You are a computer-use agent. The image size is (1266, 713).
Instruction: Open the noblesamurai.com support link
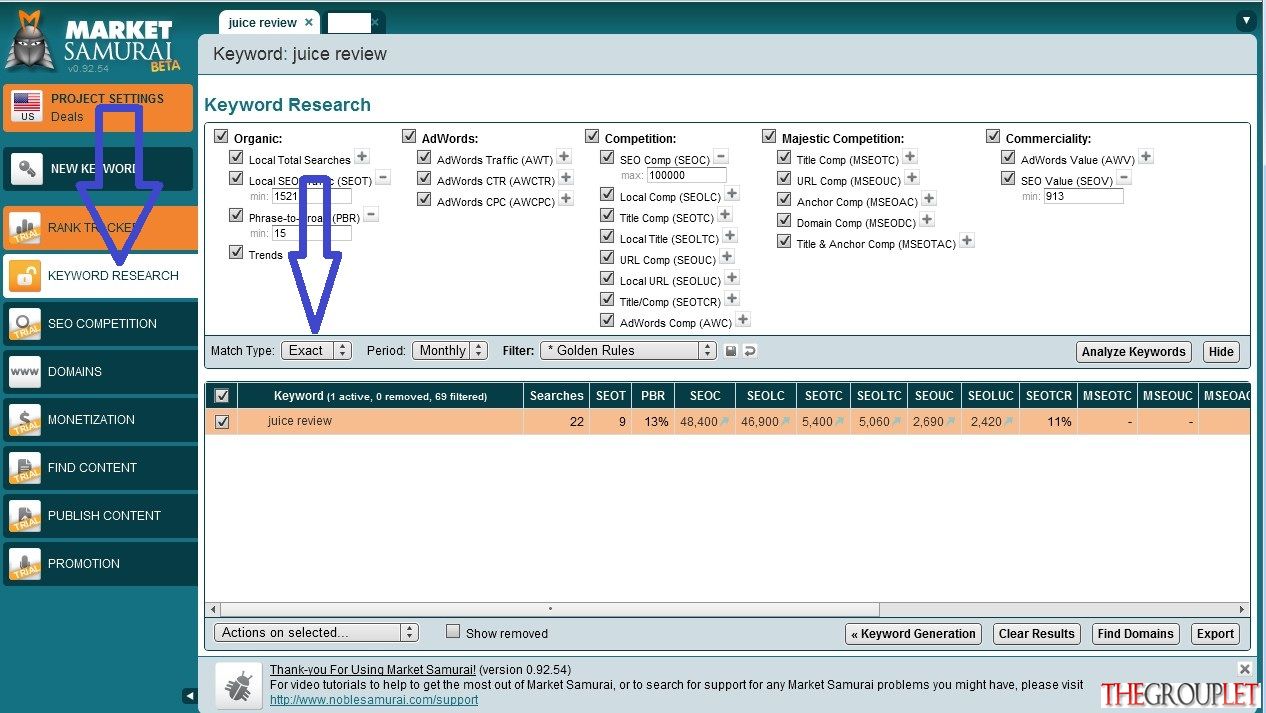[x=374, y=700]
